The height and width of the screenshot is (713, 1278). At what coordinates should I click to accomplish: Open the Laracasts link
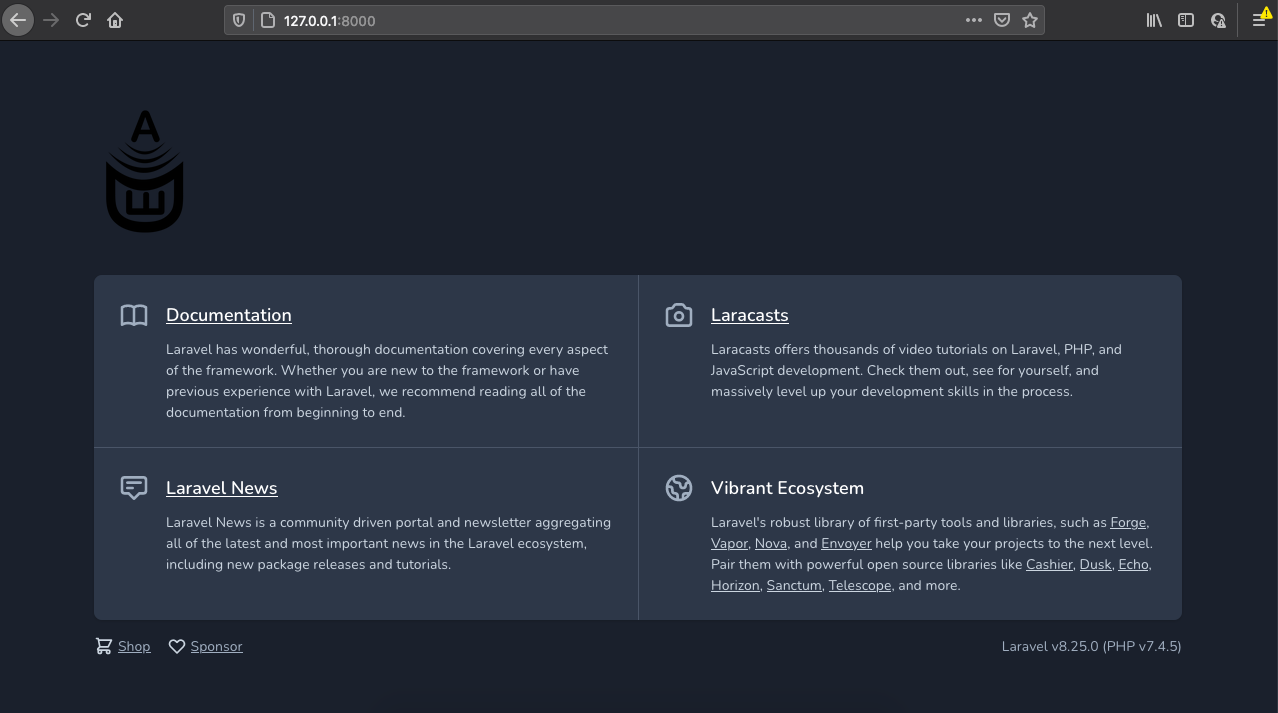[750, 315]
